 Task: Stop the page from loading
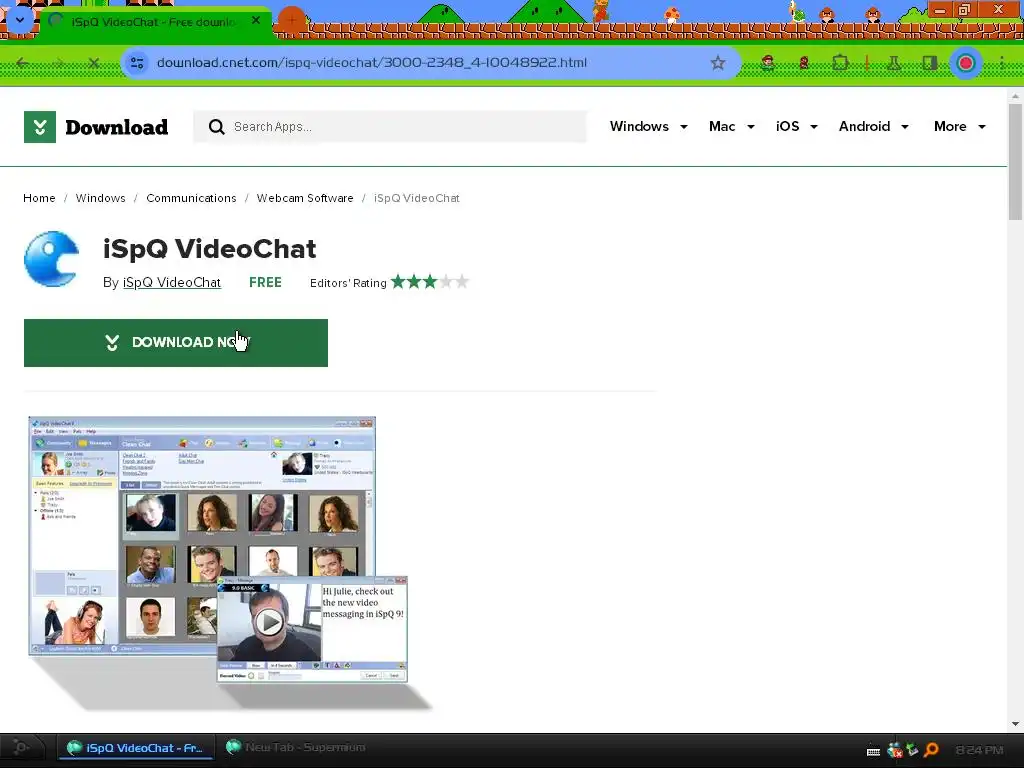pyautogui.click(x=93, y=63)
